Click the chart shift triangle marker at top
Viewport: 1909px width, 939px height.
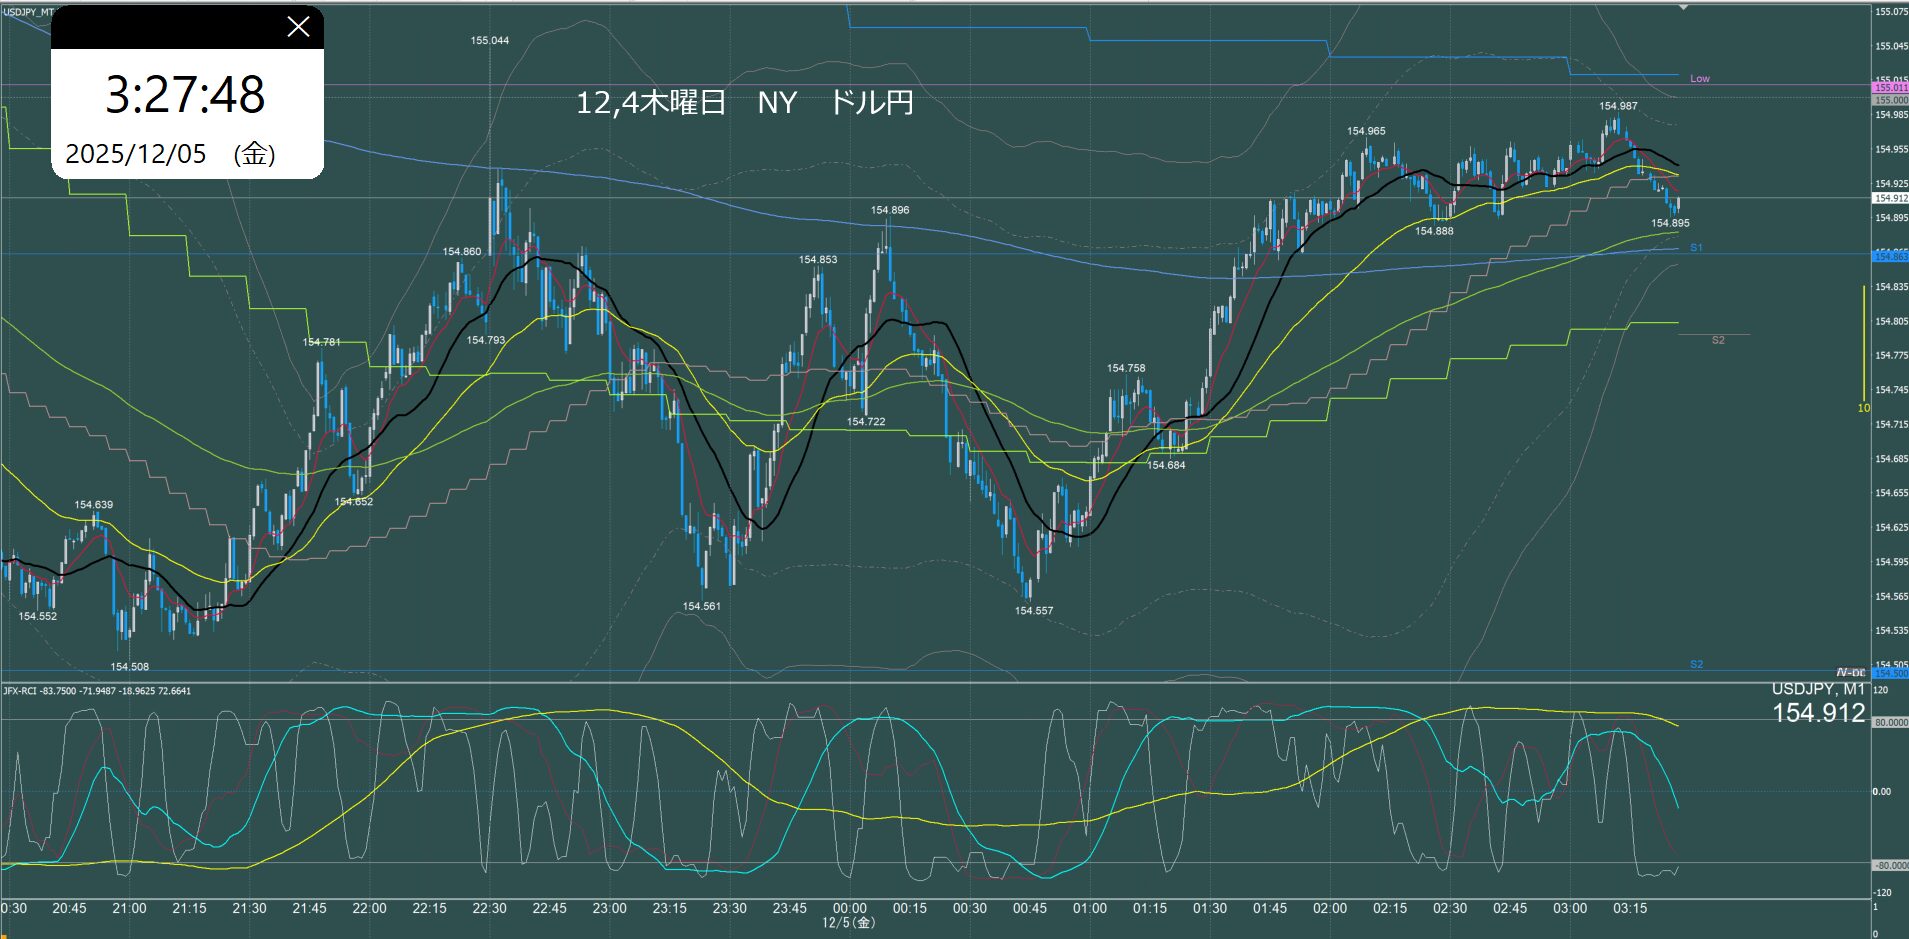click(1683, 7)
